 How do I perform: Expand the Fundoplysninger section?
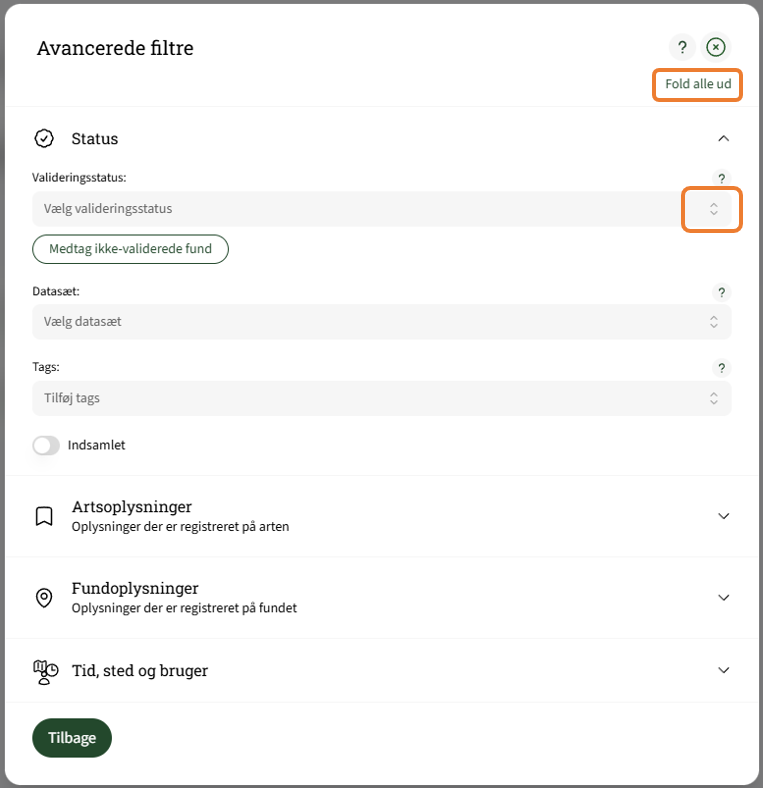coord(724,597)
